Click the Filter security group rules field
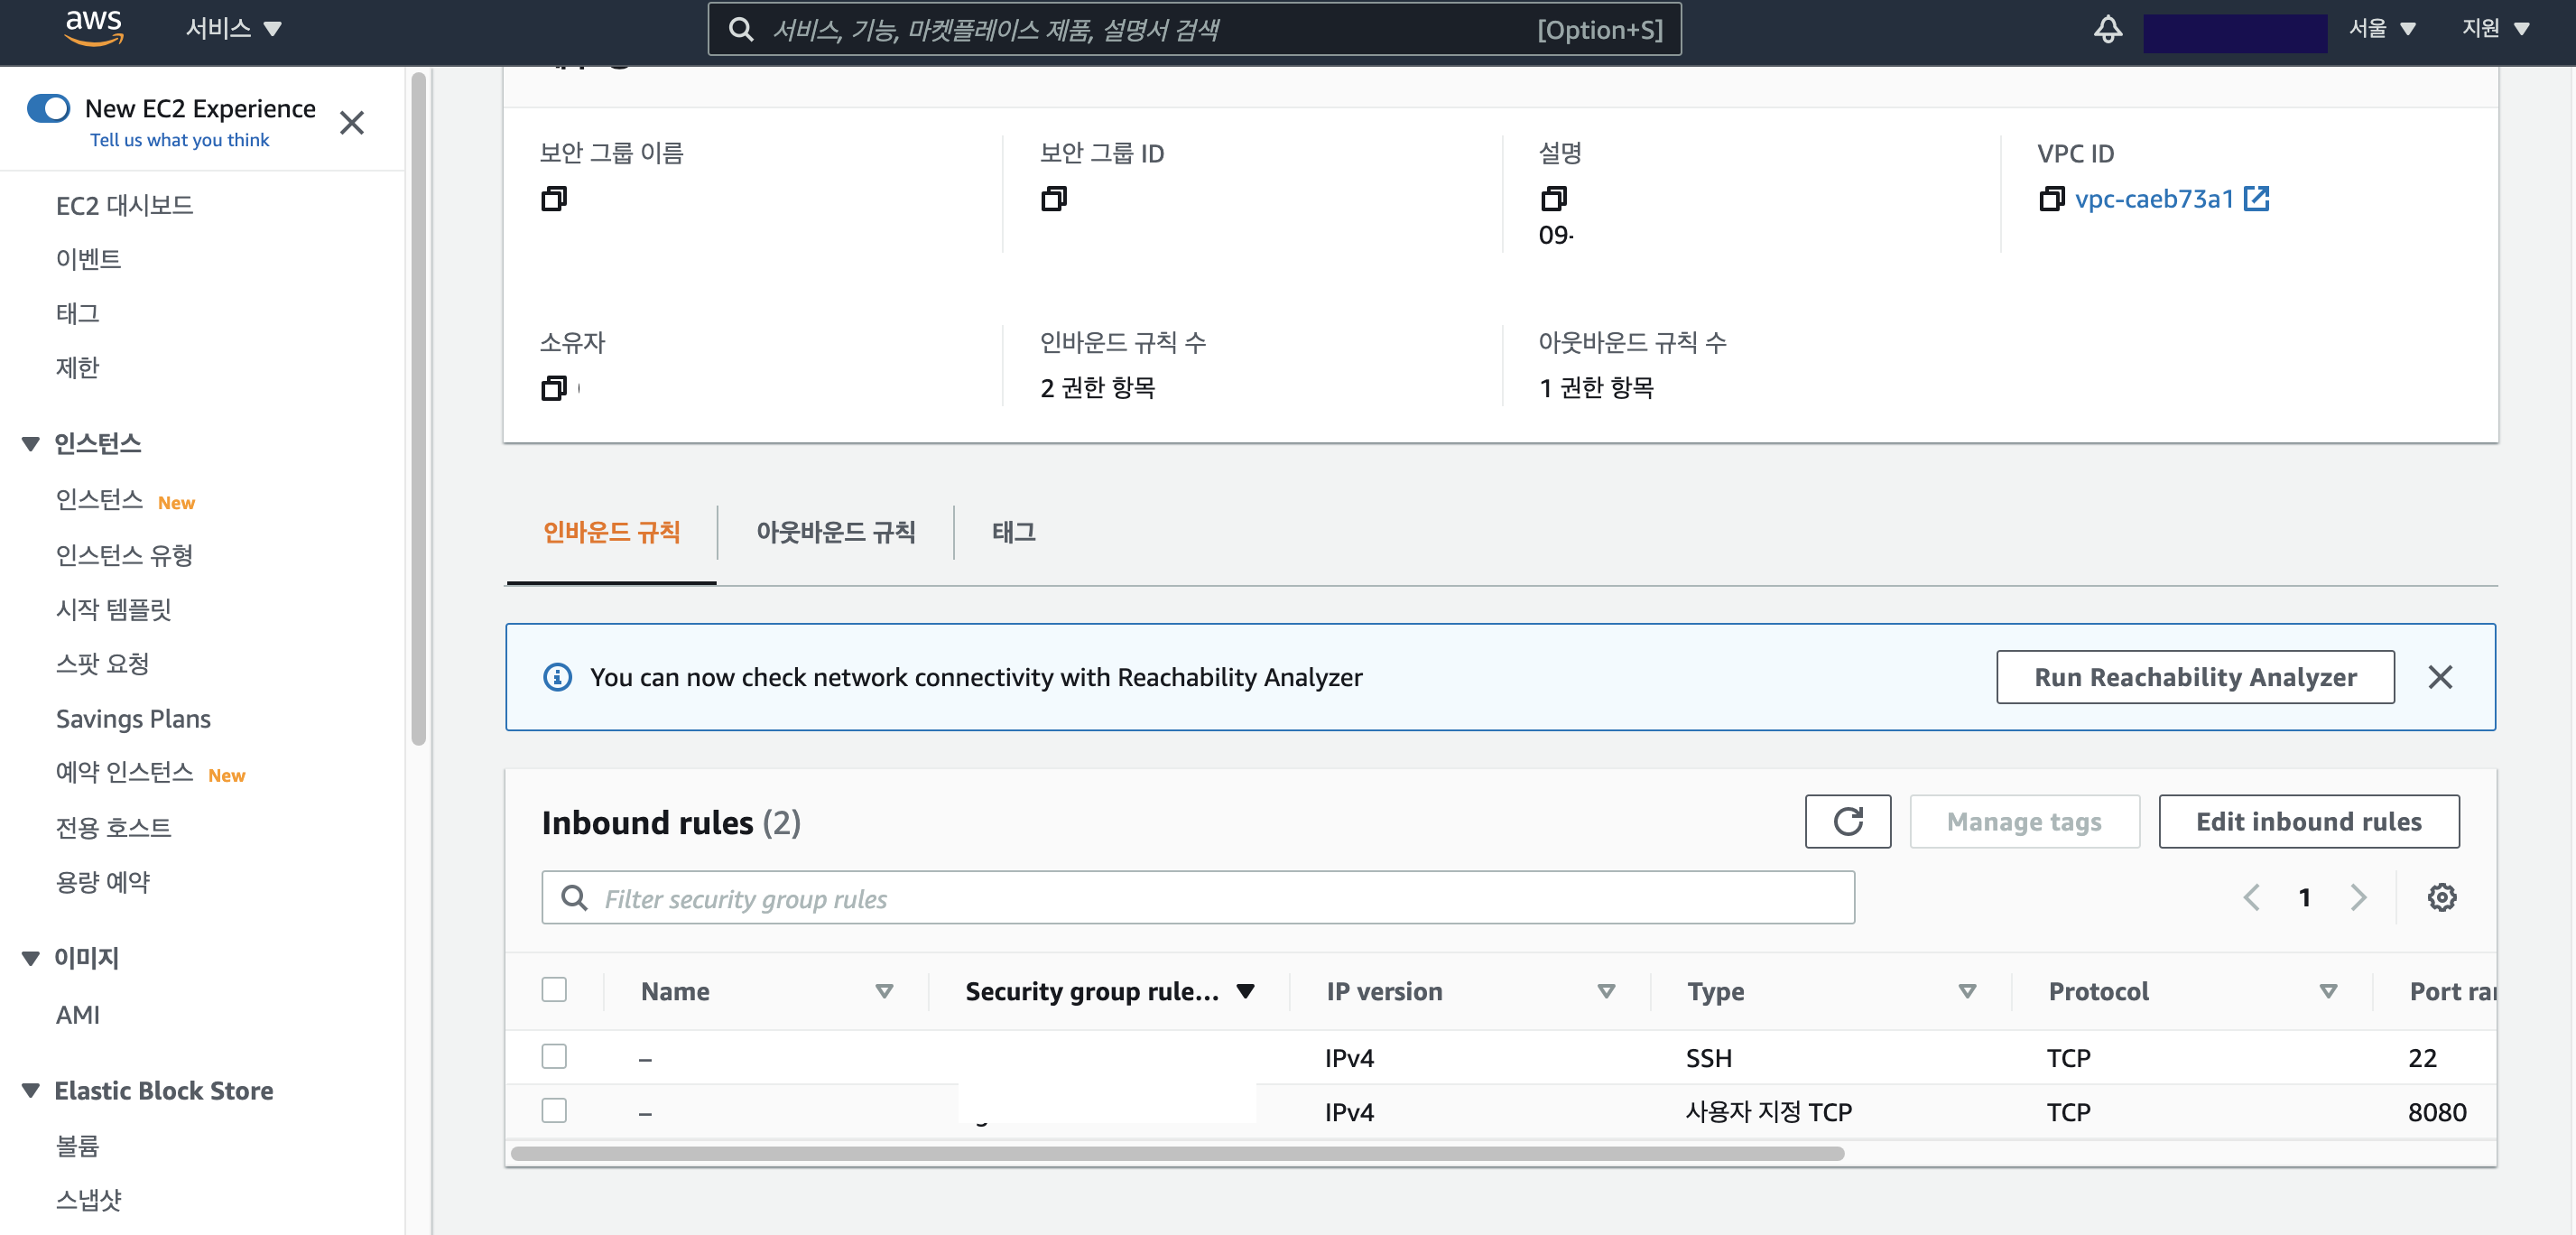The image size is (2576, 1235). pos(1197,898)
